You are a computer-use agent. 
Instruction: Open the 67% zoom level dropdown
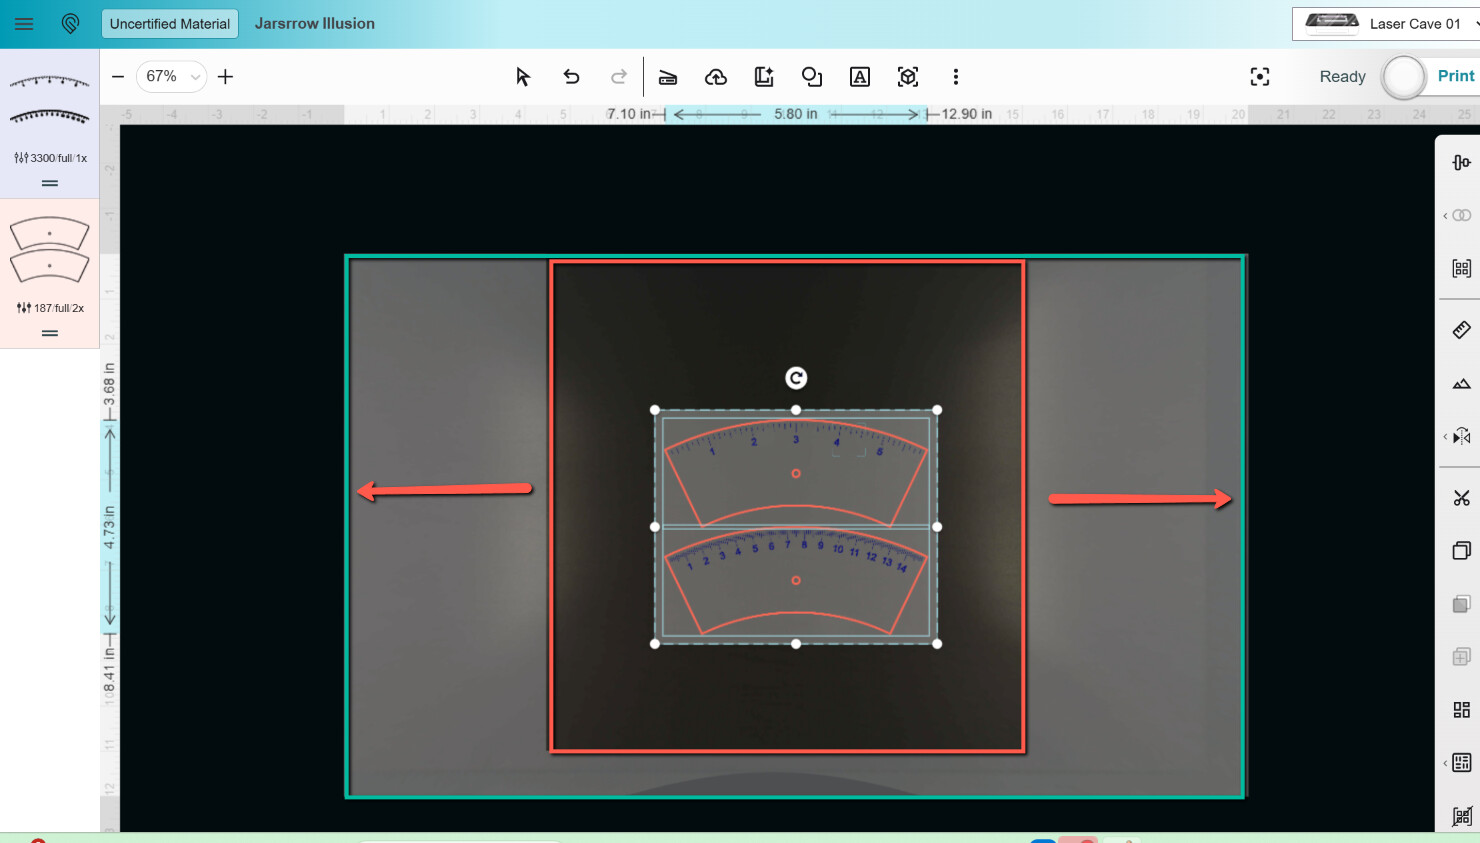[171, 77]
